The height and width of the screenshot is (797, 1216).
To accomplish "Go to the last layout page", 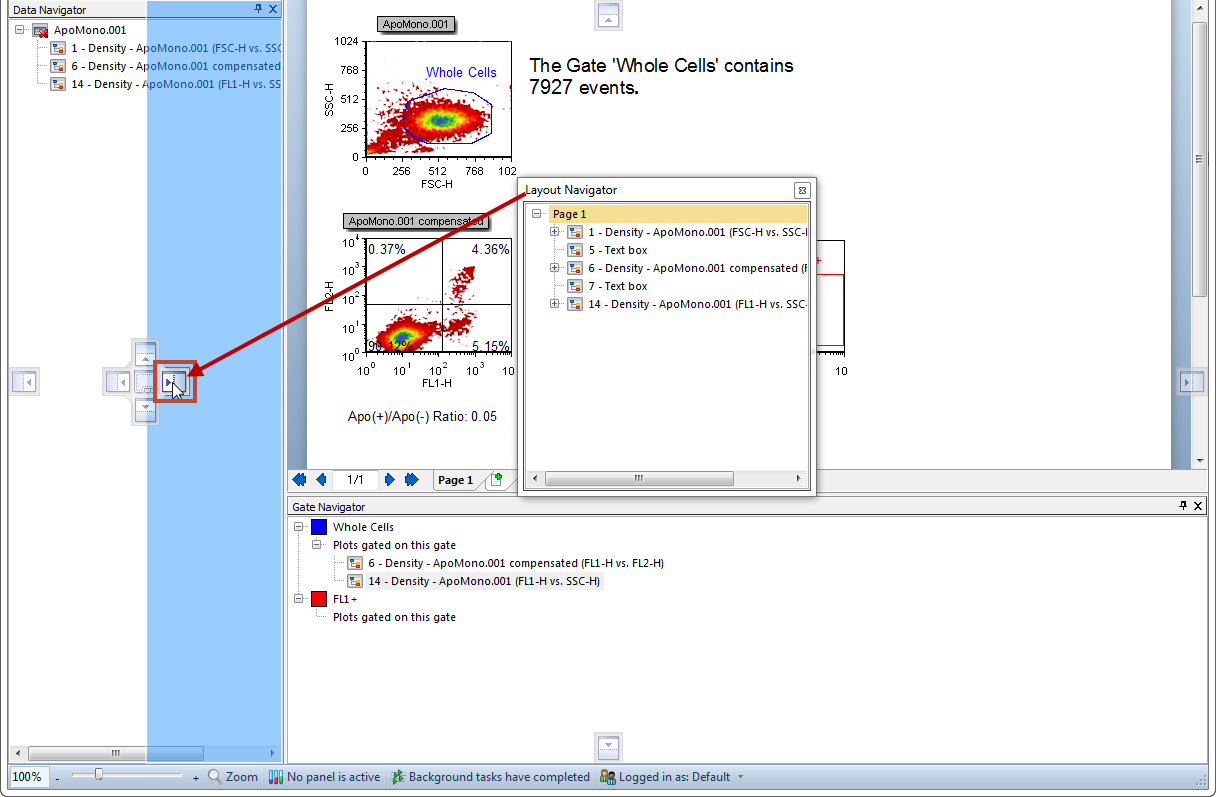I will (x=411, y=480).
